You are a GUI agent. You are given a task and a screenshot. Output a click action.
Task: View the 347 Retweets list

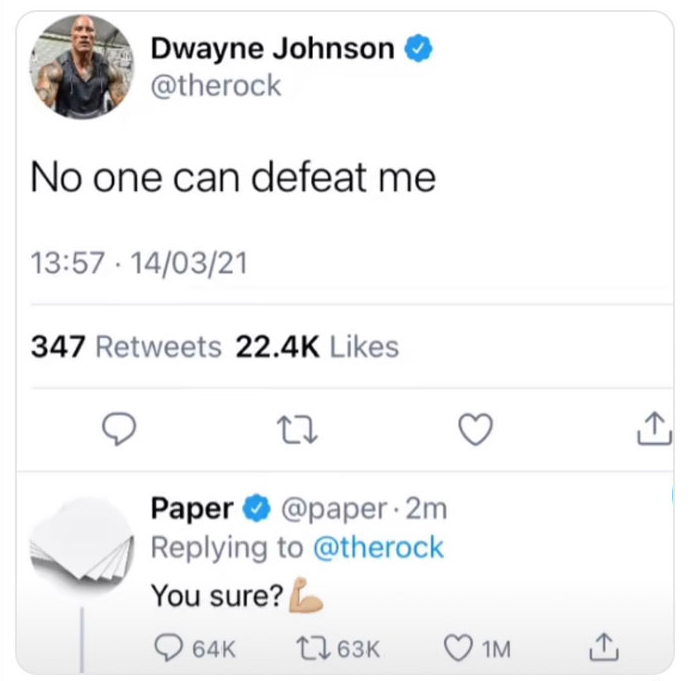click(x=126, y=347)
